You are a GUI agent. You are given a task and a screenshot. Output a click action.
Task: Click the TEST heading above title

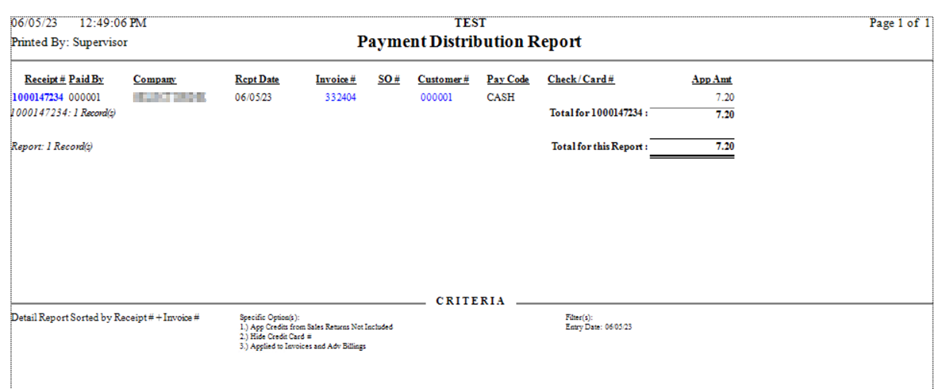click(470, 23)
